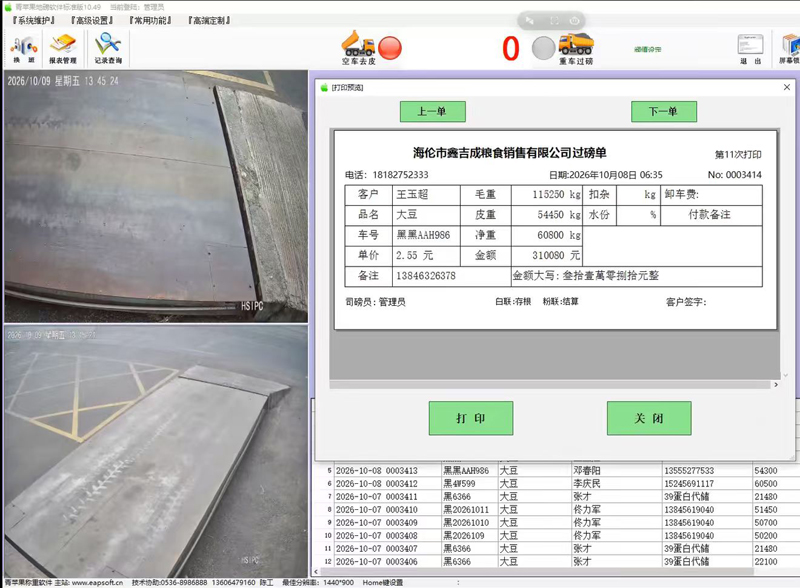Open 记录查询 record query tool
The image size is (800, 588).
pos(108,49)
